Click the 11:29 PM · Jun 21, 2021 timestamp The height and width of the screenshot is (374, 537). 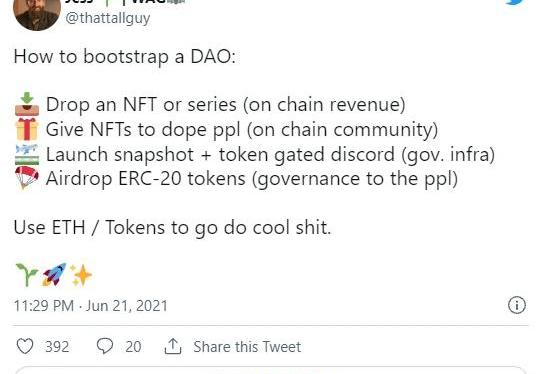pos(91,306)
